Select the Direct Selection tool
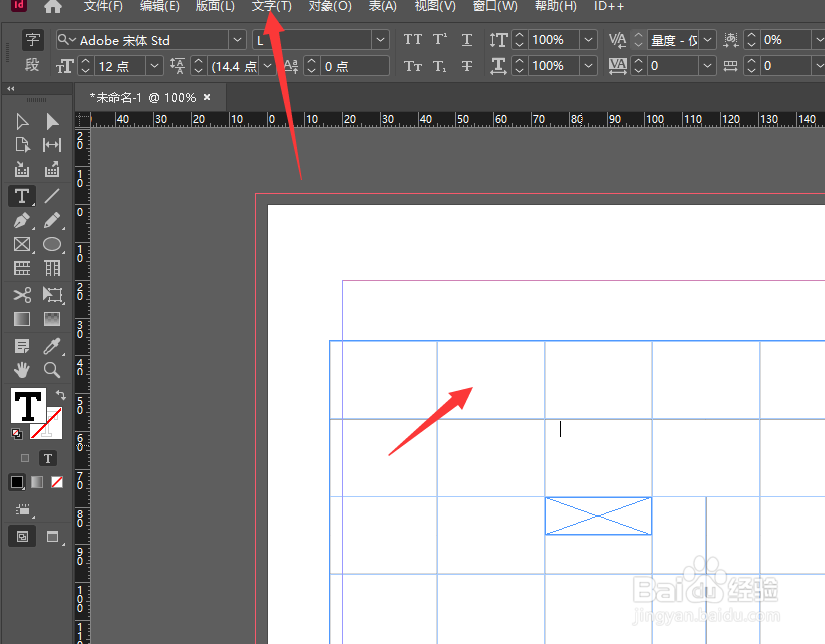 coord(52,122)
